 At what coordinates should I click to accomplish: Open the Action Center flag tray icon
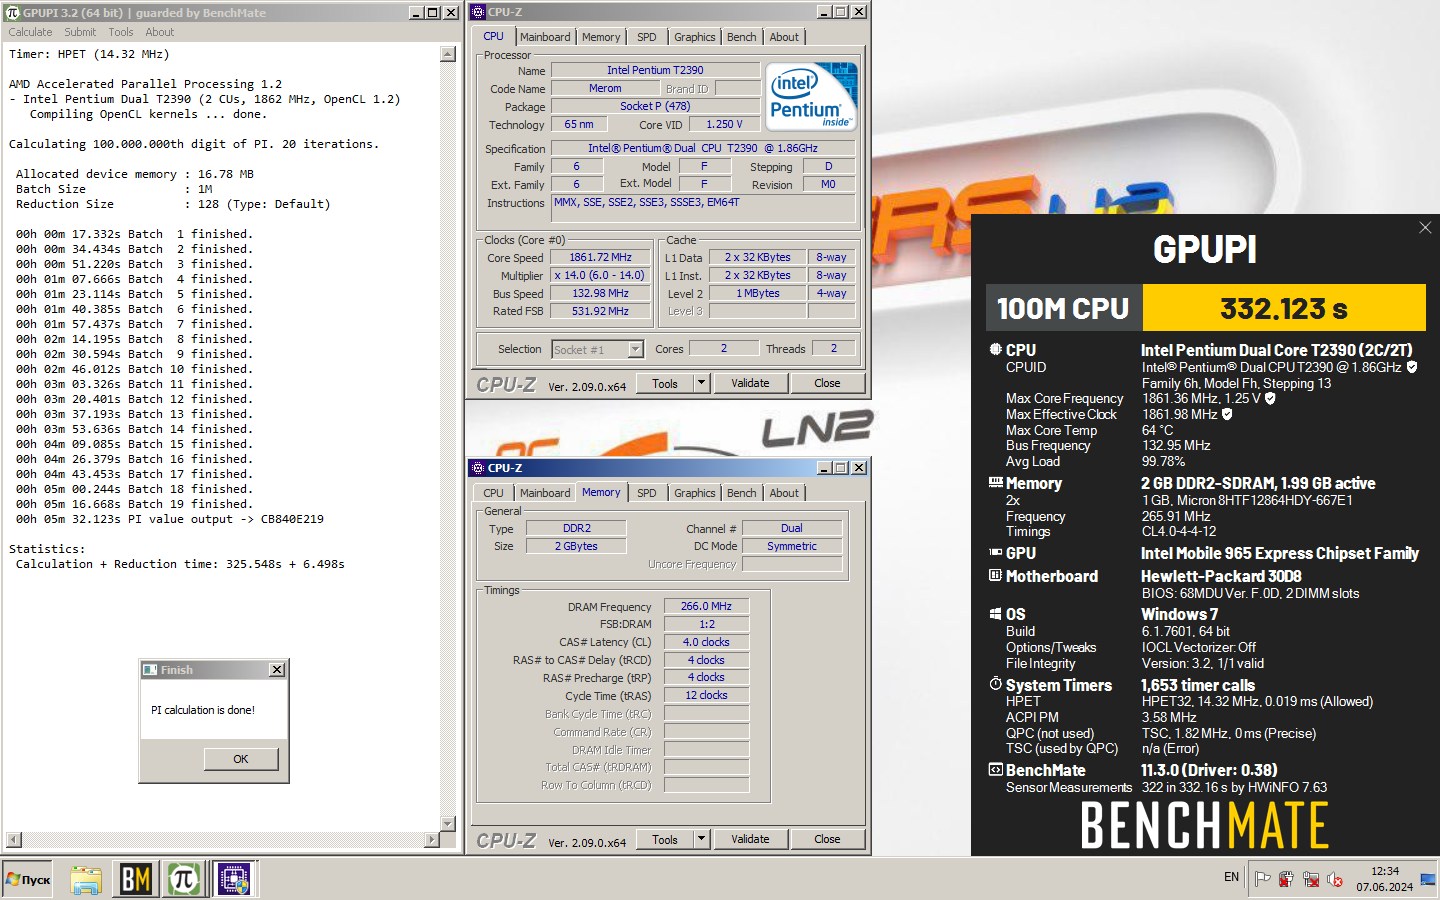click(1262, 879)
